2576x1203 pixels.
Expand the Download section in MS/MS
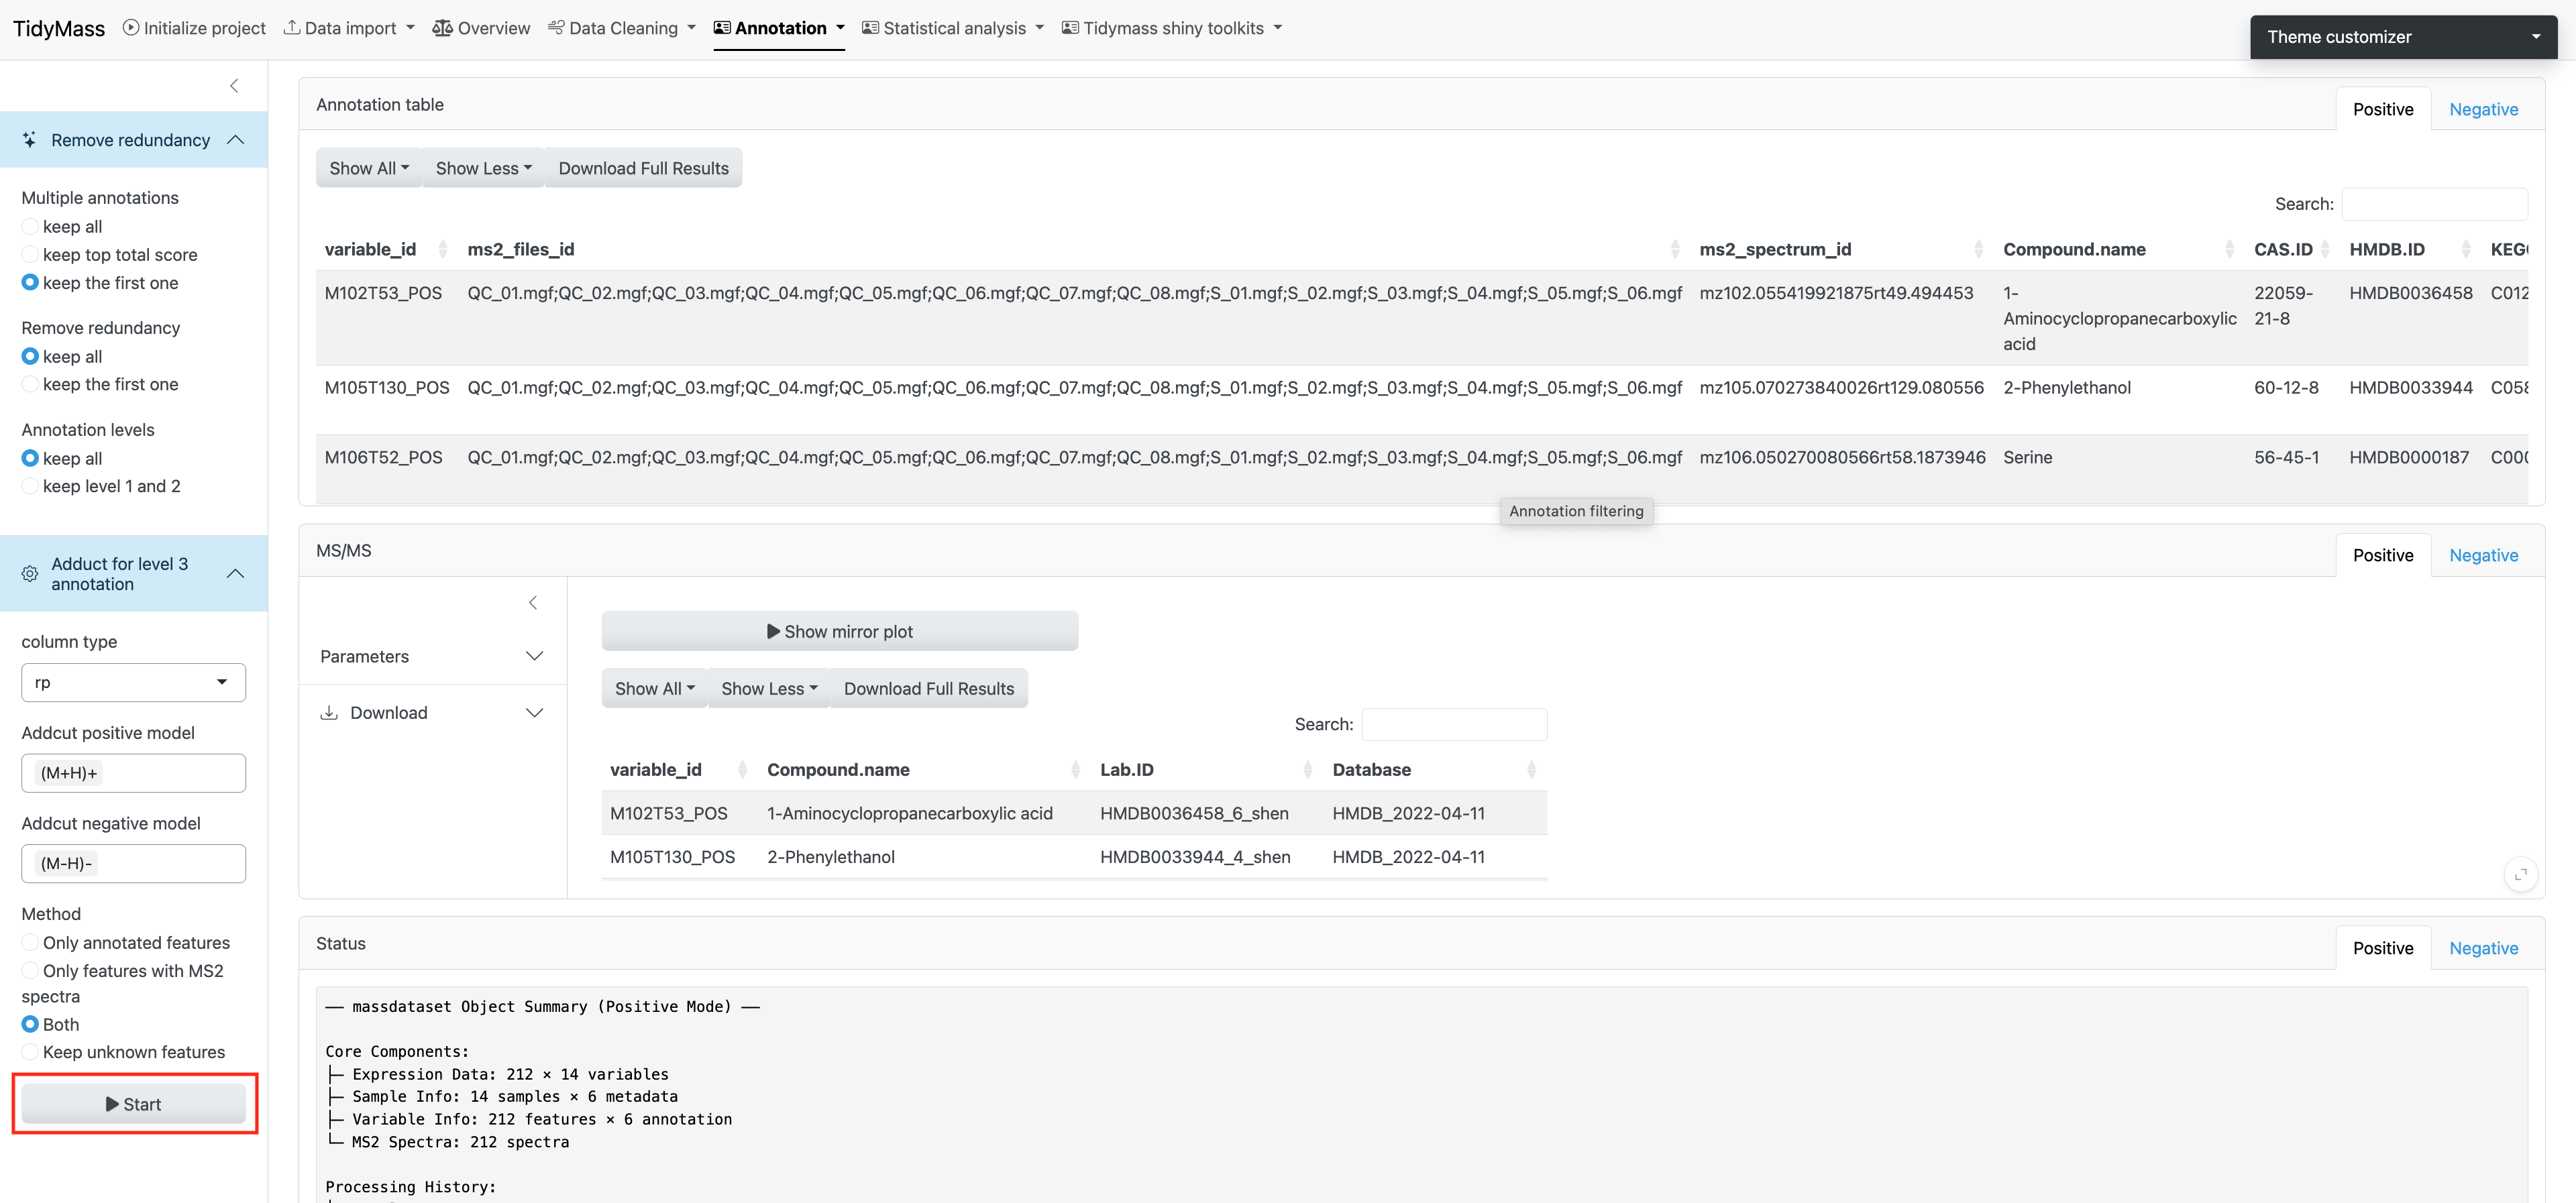pos(433,713)
